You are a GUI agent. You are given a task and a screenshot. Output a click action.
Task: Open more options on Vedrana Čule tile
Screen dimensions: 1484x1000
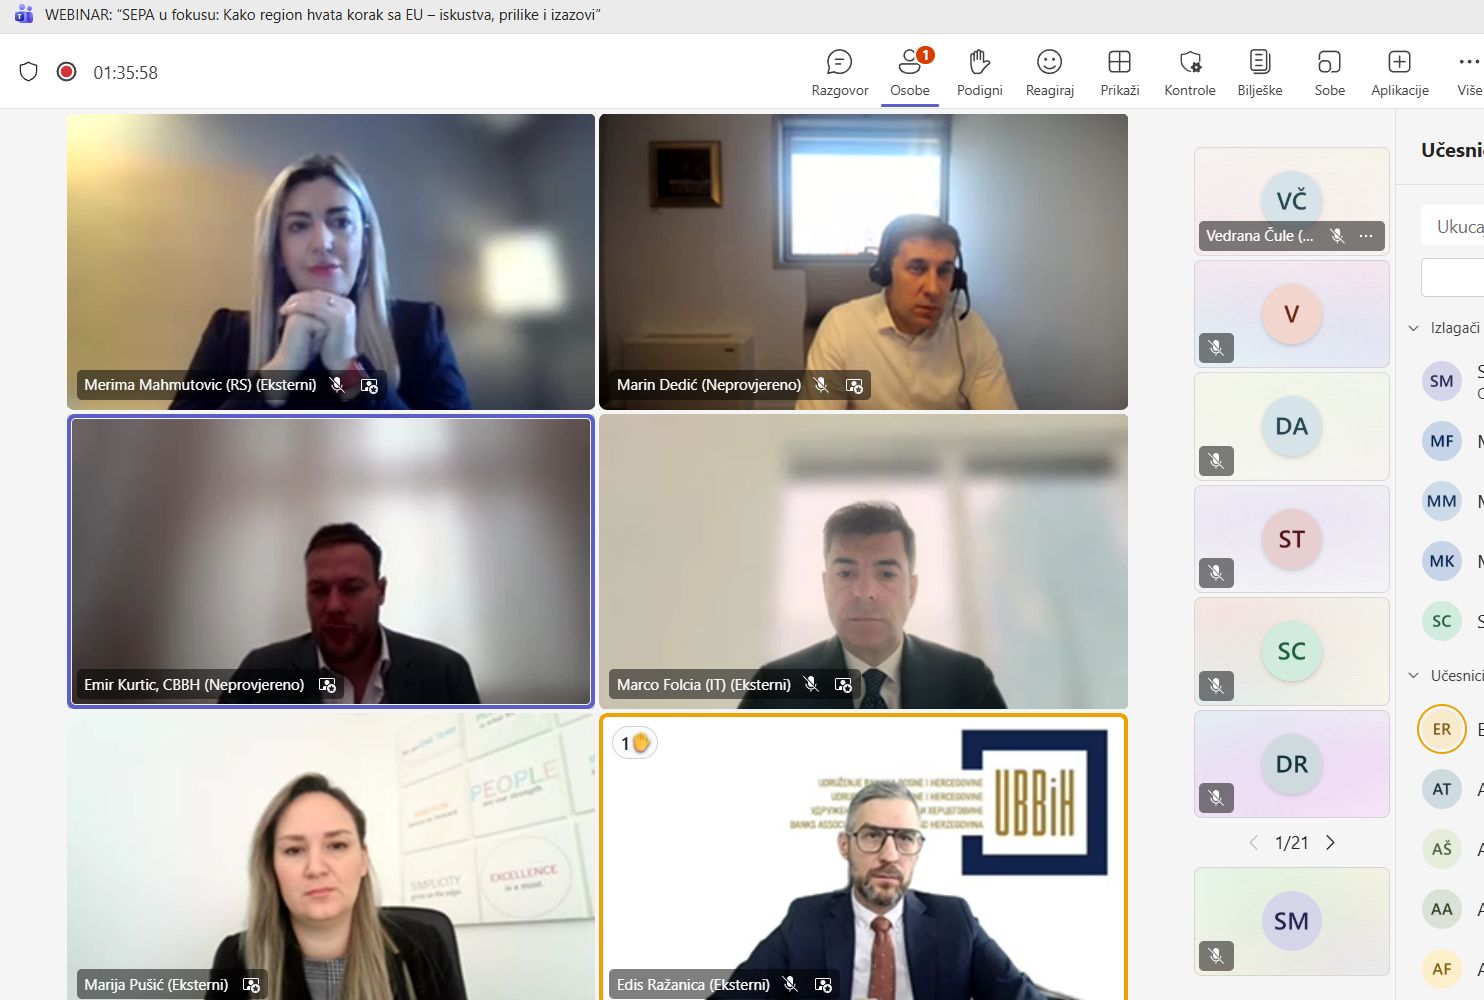click(x=1366, y=236)
